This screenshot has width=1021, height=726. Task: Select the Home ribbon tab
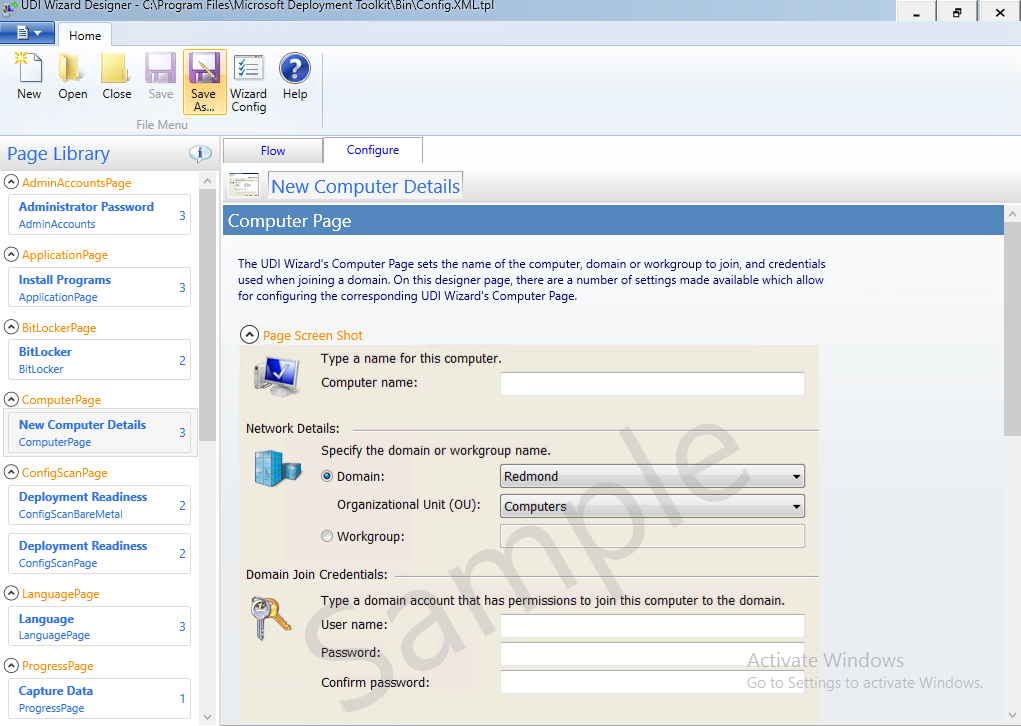coord(85,35)
